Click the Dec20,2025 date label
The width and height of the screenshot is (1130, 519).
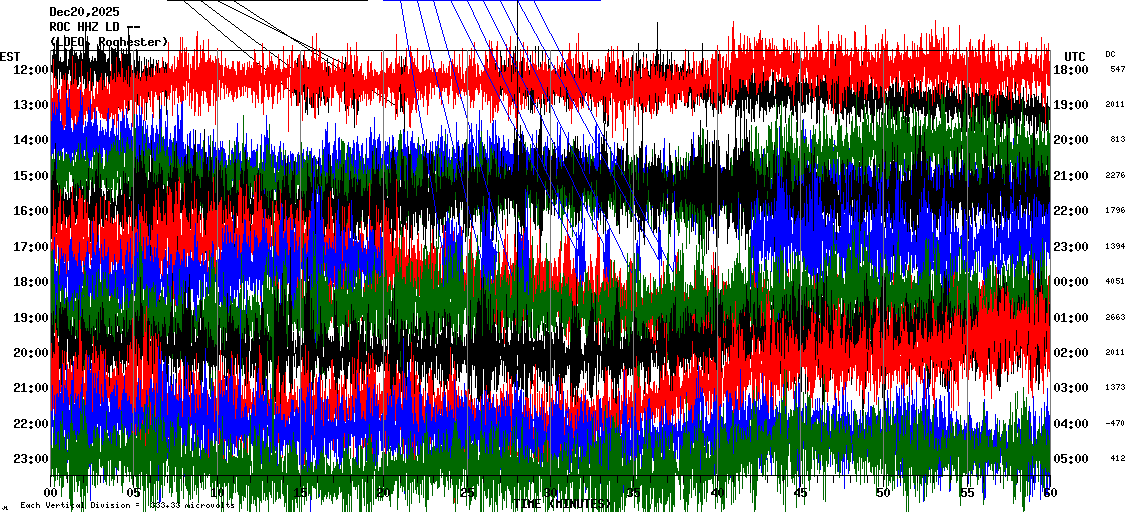click(84, 12)
